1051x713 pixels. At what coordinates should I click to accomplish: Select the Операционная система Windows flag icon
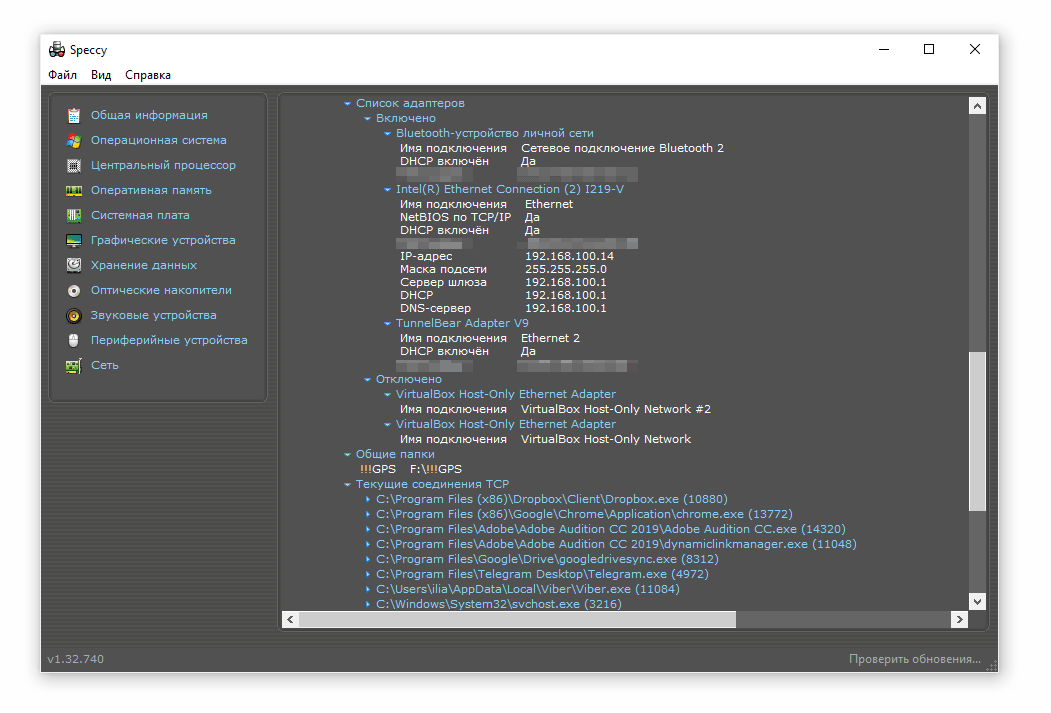pyautogui.click(x=74, y=140)
